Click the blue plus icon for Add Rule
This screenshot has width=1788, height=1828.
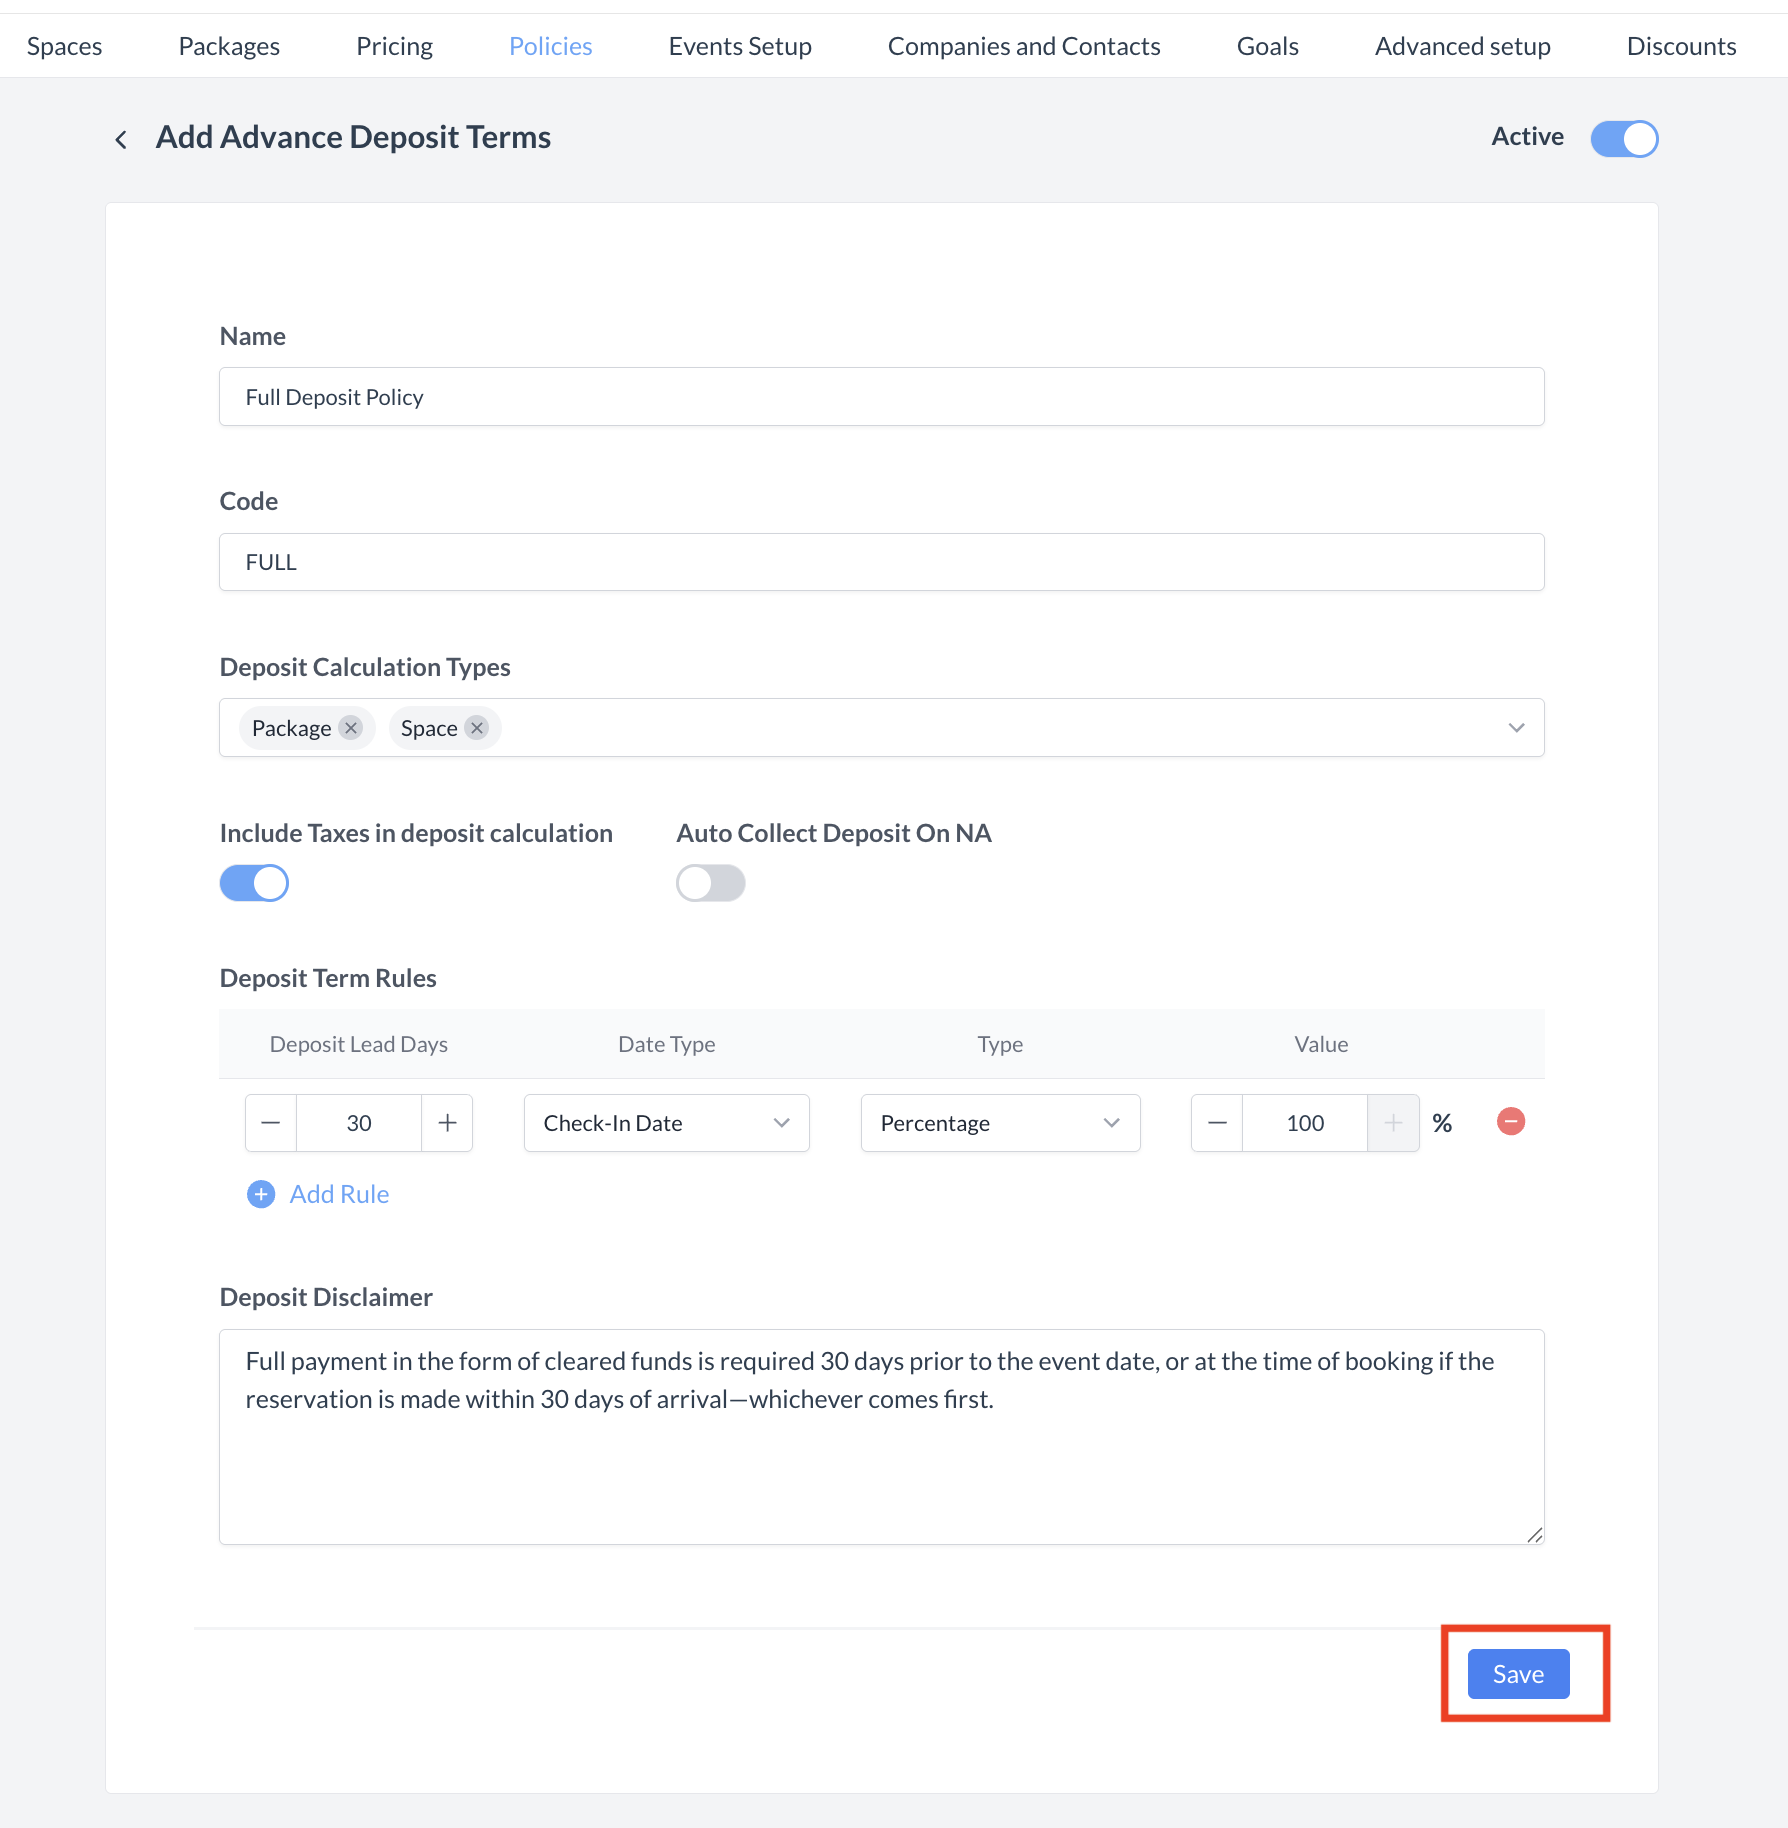(261, 1194)
